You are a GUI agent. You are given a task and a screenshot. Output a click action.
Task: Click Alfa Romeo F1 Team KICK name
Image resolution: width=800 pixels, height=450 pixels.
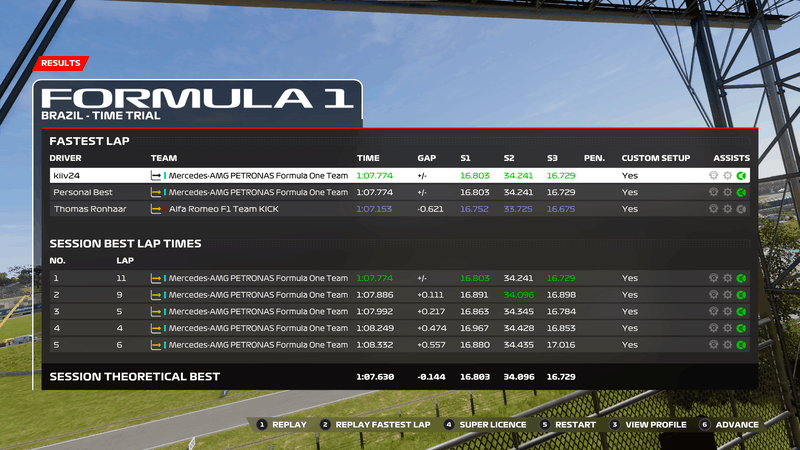click(x=223, y=209)
